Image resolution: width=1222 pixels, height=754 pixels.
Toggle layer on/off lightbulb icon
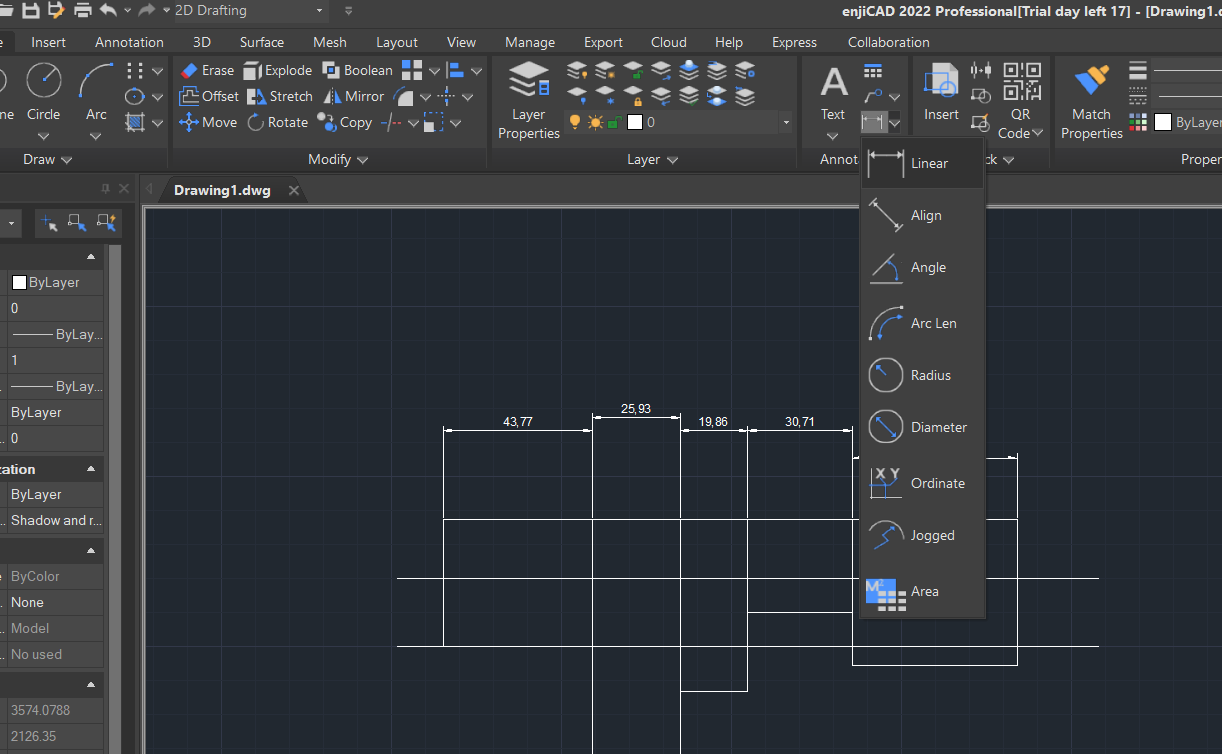(575, 122)
